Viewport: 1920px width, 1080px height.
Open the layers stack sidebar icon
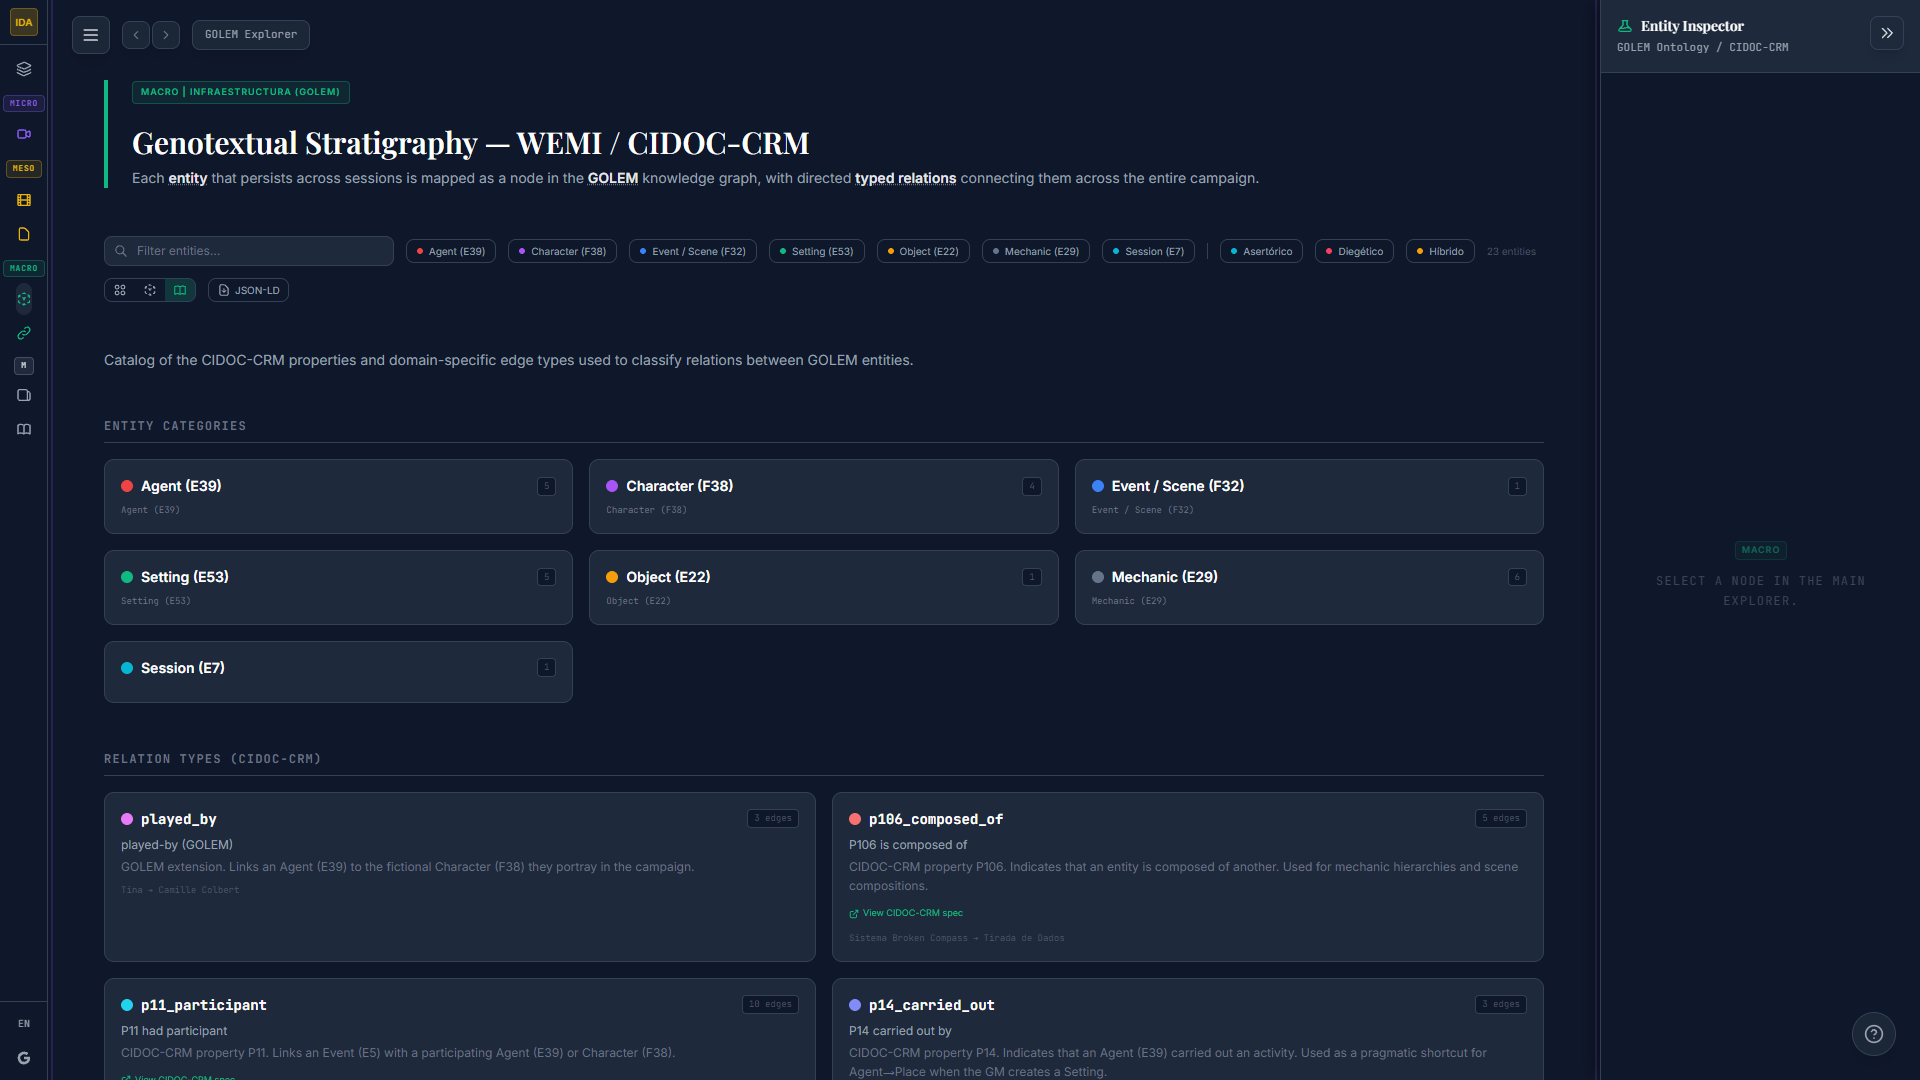(x=24, y=69)
